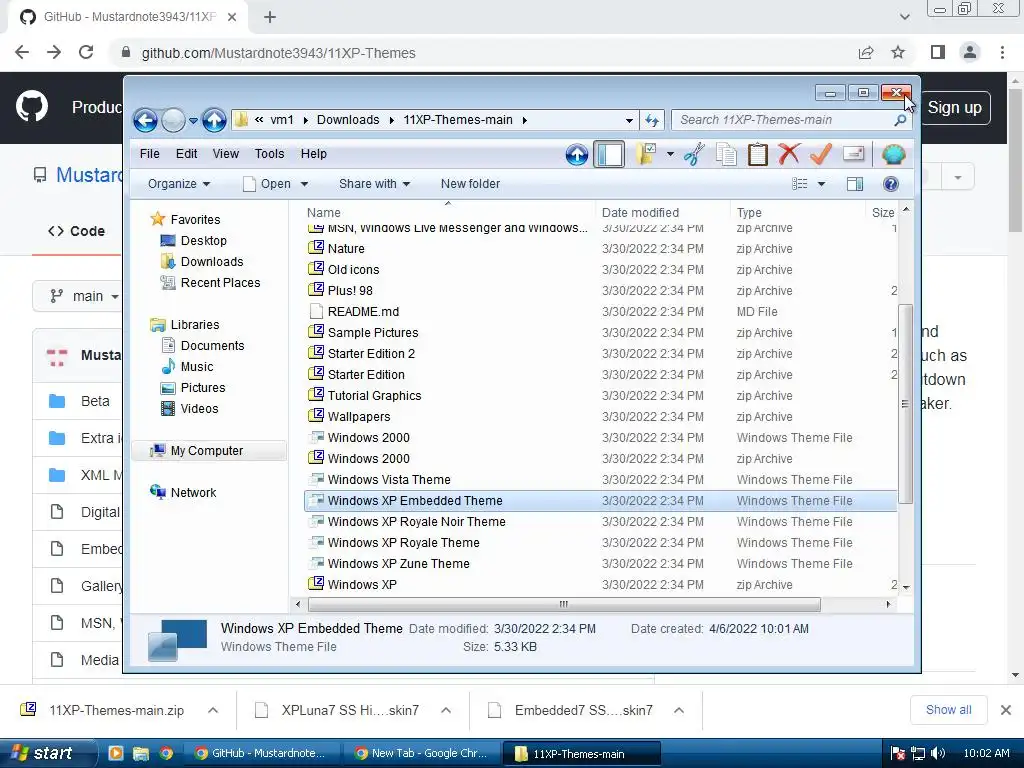Image resolution: width=1024 pixels, height=768 pixels.
Task: Click the address bar refresh icon
Action: click(x=652, y=120)
